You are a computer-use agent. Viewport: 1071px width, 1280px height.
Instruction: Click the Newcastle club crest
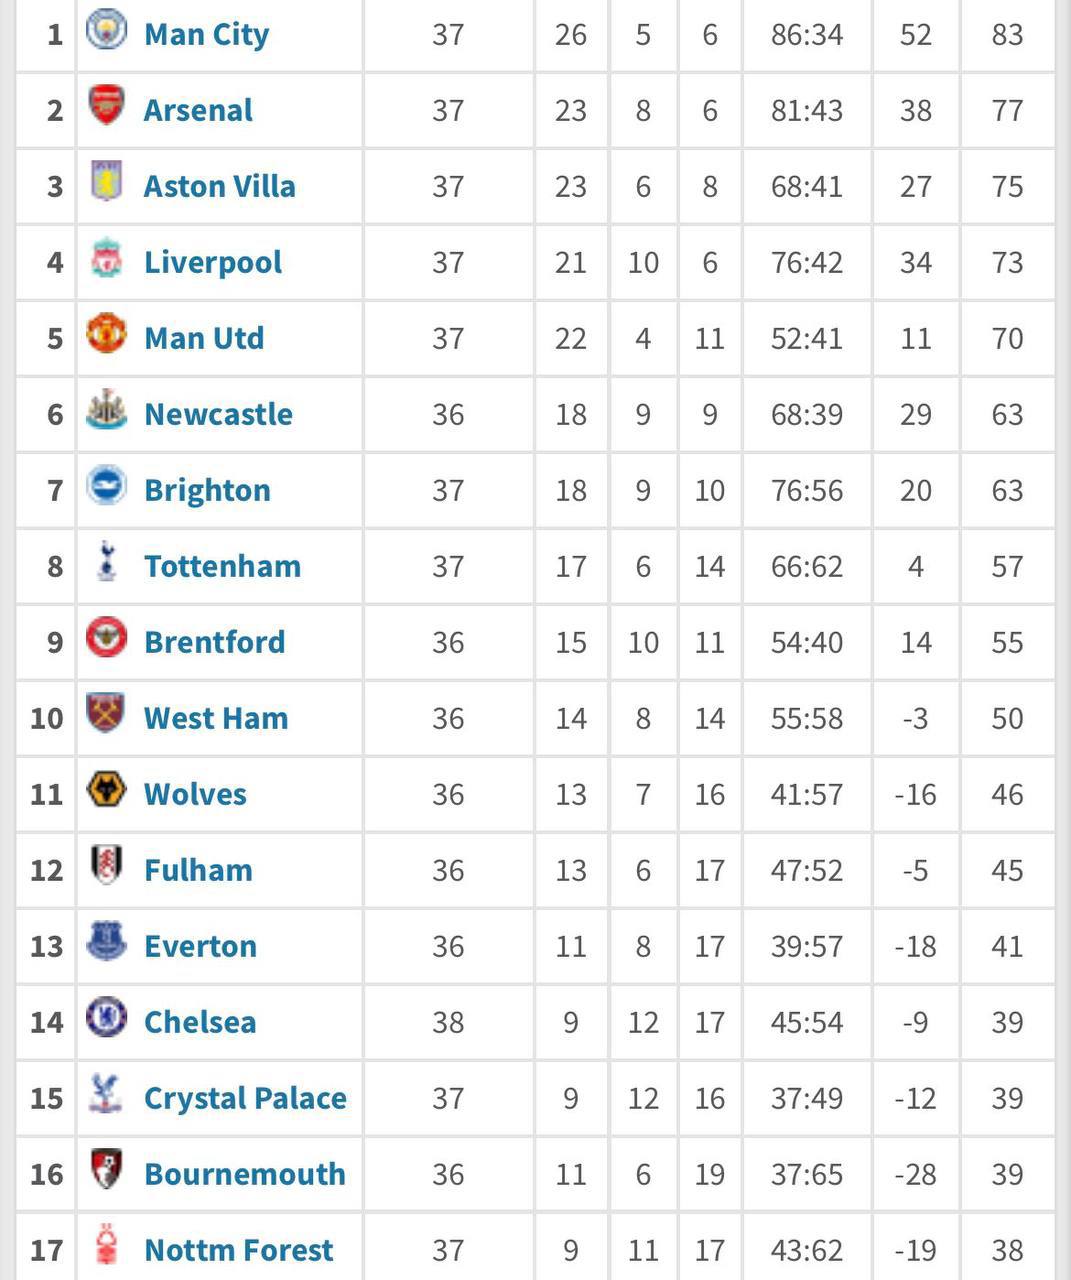(106, 409)
